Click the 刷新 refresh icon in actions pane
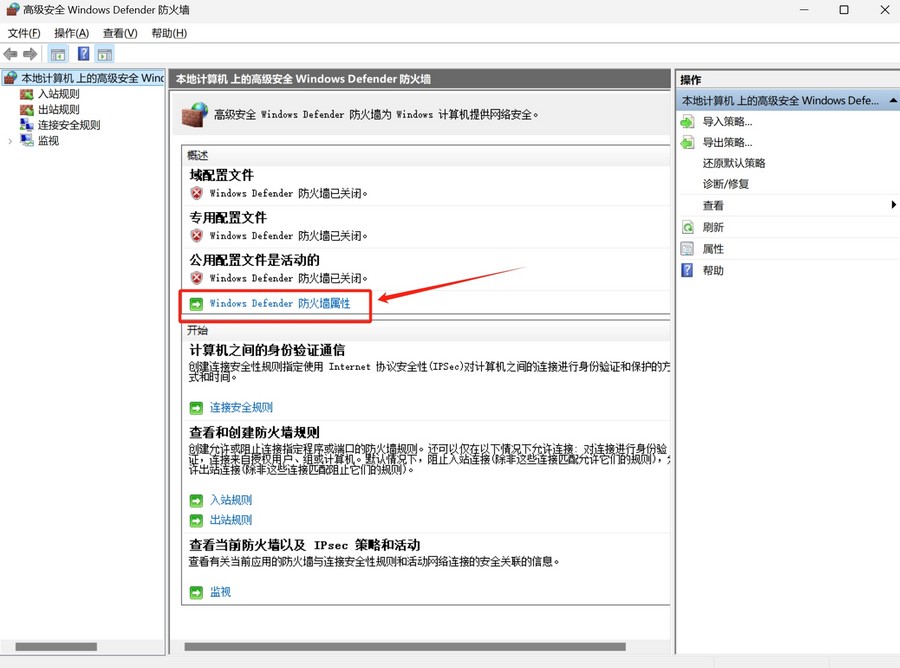The height and width of the screenshot is (668, 900). click(x=687, y=227)
